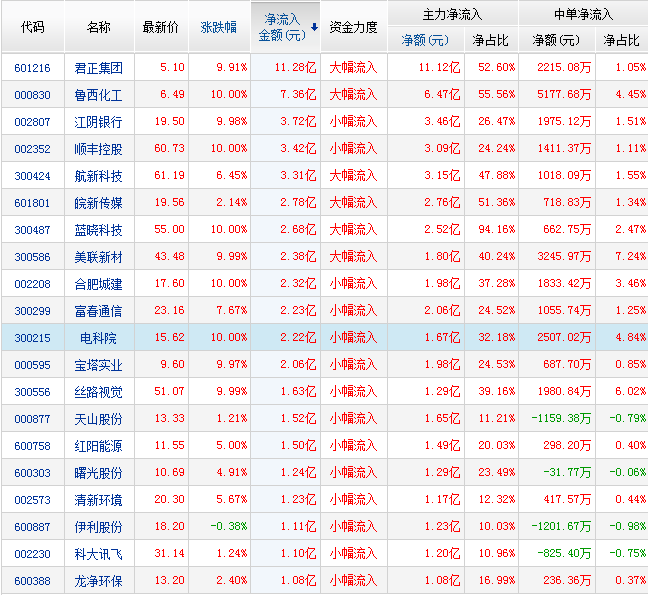Open stock code 002352
648x595 pixels.
tap(32, 149)
